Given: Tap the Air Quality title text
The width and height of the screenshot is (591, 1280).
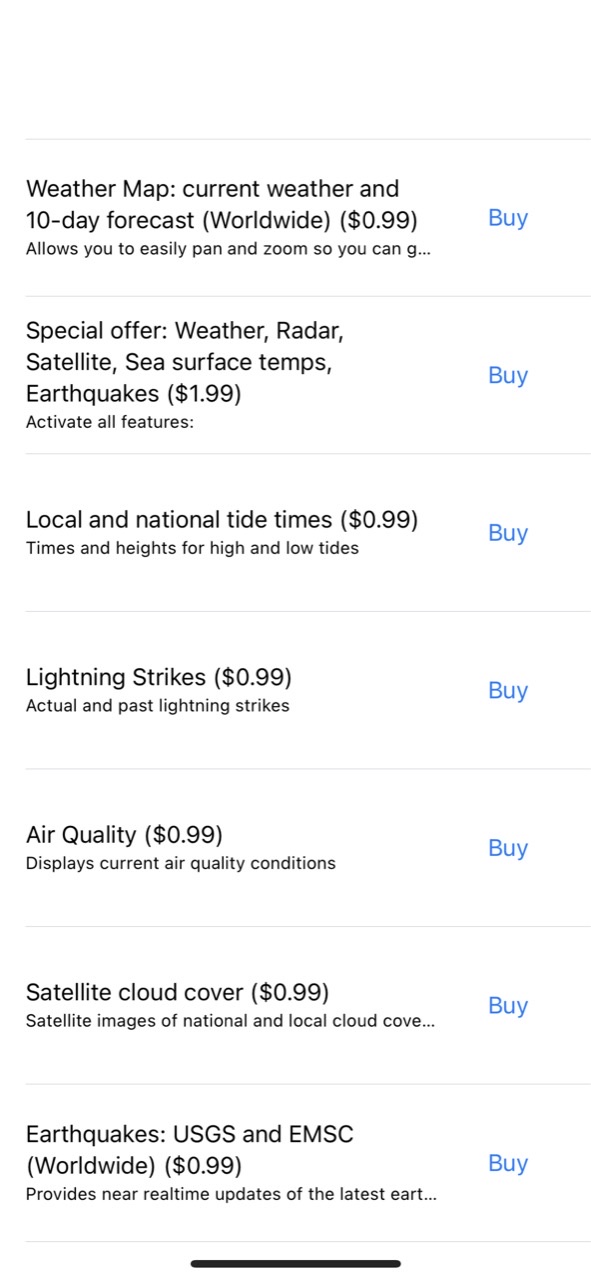Looking at the screenshot, I should tap(124, 834).
